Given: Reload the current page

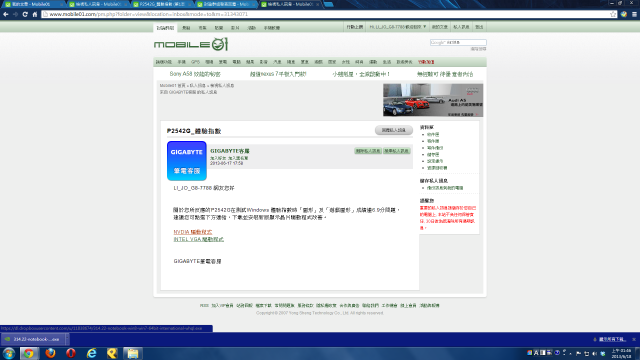Looking at the screenshot, I should point(25,14).
